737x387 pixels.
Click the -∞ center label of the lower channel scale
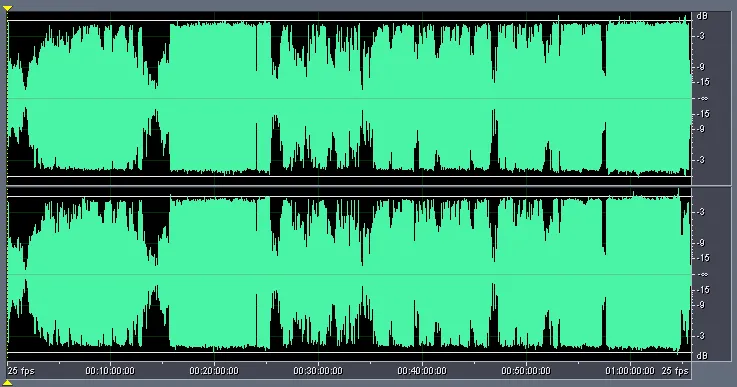tap(704, 275)
